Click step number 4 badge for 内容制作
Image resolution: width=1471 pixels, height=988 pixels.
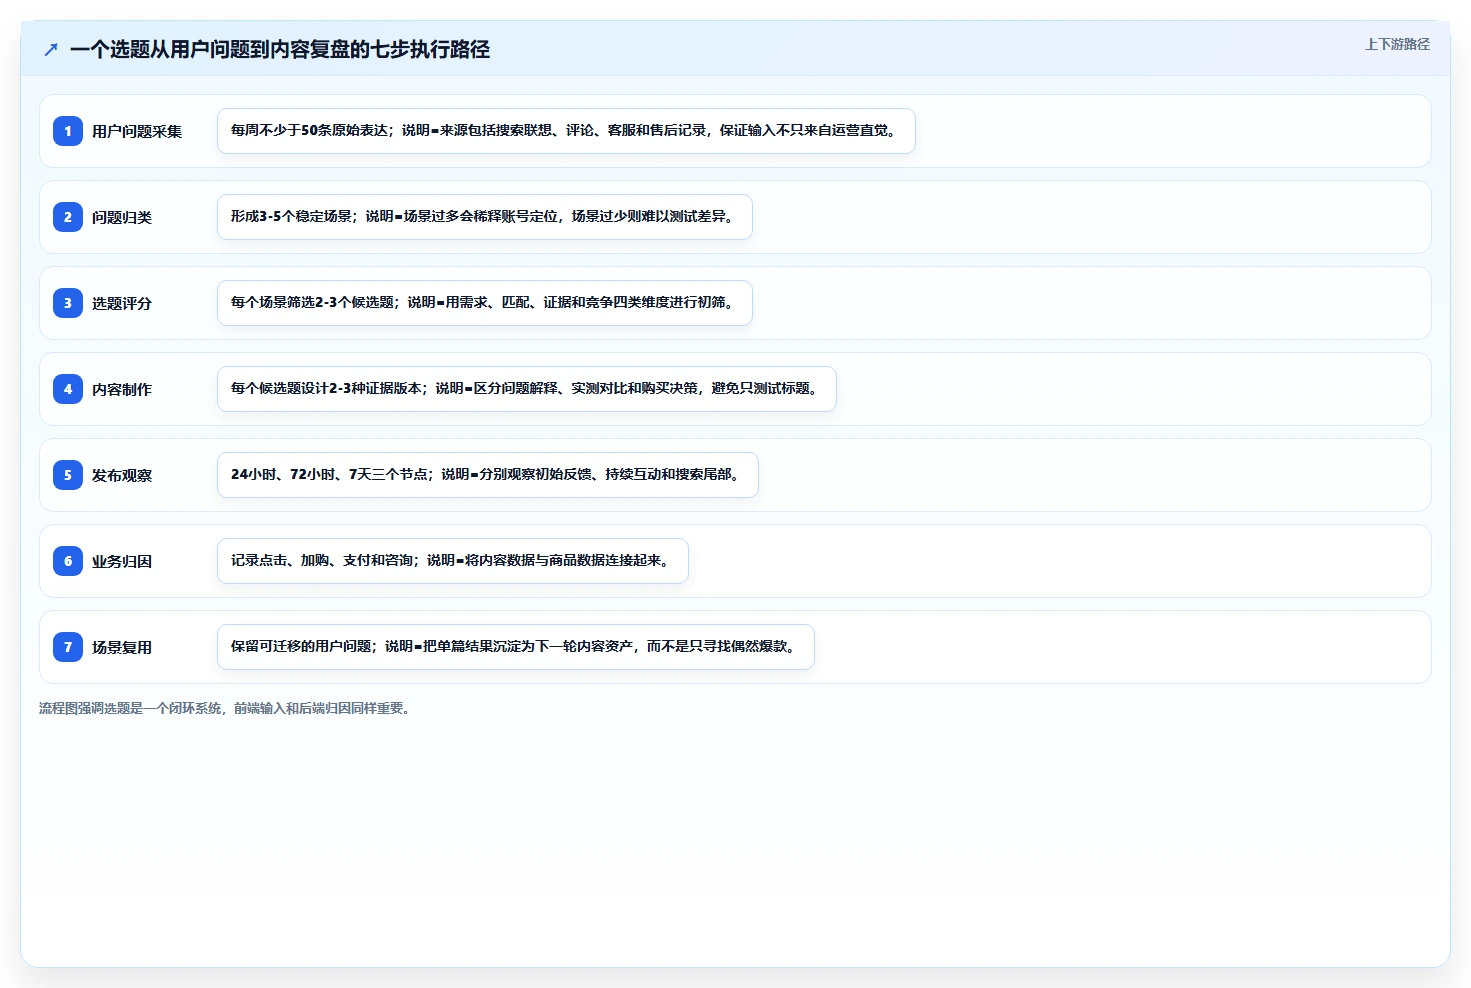pyautogui.click(x=68, y=389)
